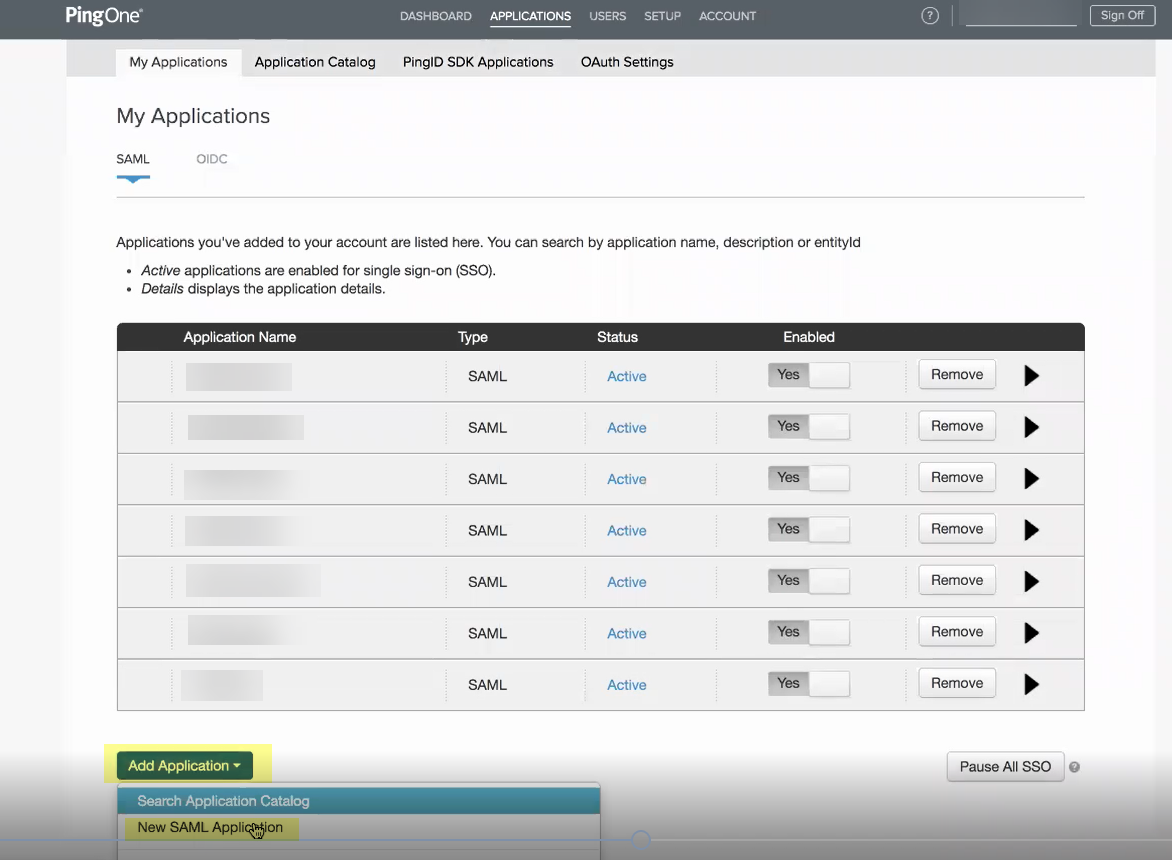Screen dimensions: 1172x860
Task: Expand details arrow for last application row
Action: pos(1031,684)
